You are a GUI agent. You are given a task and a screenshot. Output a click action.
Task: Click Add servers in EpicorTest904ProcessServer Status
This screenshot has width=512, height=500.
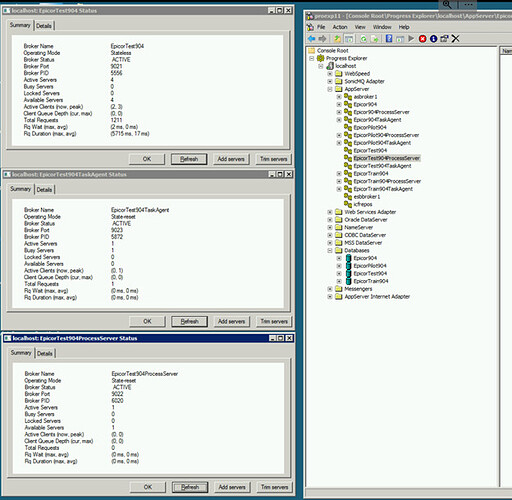click(232, 487)
